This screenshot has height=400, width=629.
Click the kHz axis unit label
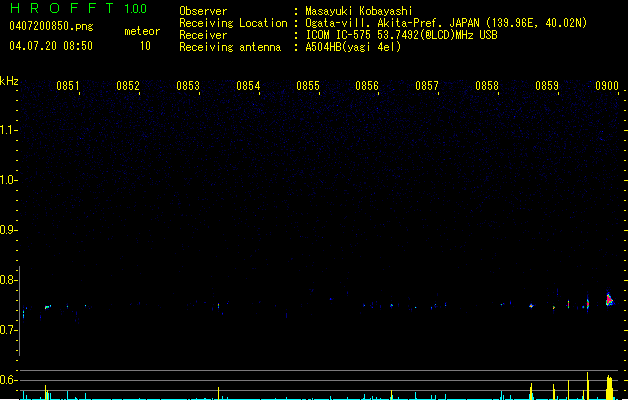9,81
